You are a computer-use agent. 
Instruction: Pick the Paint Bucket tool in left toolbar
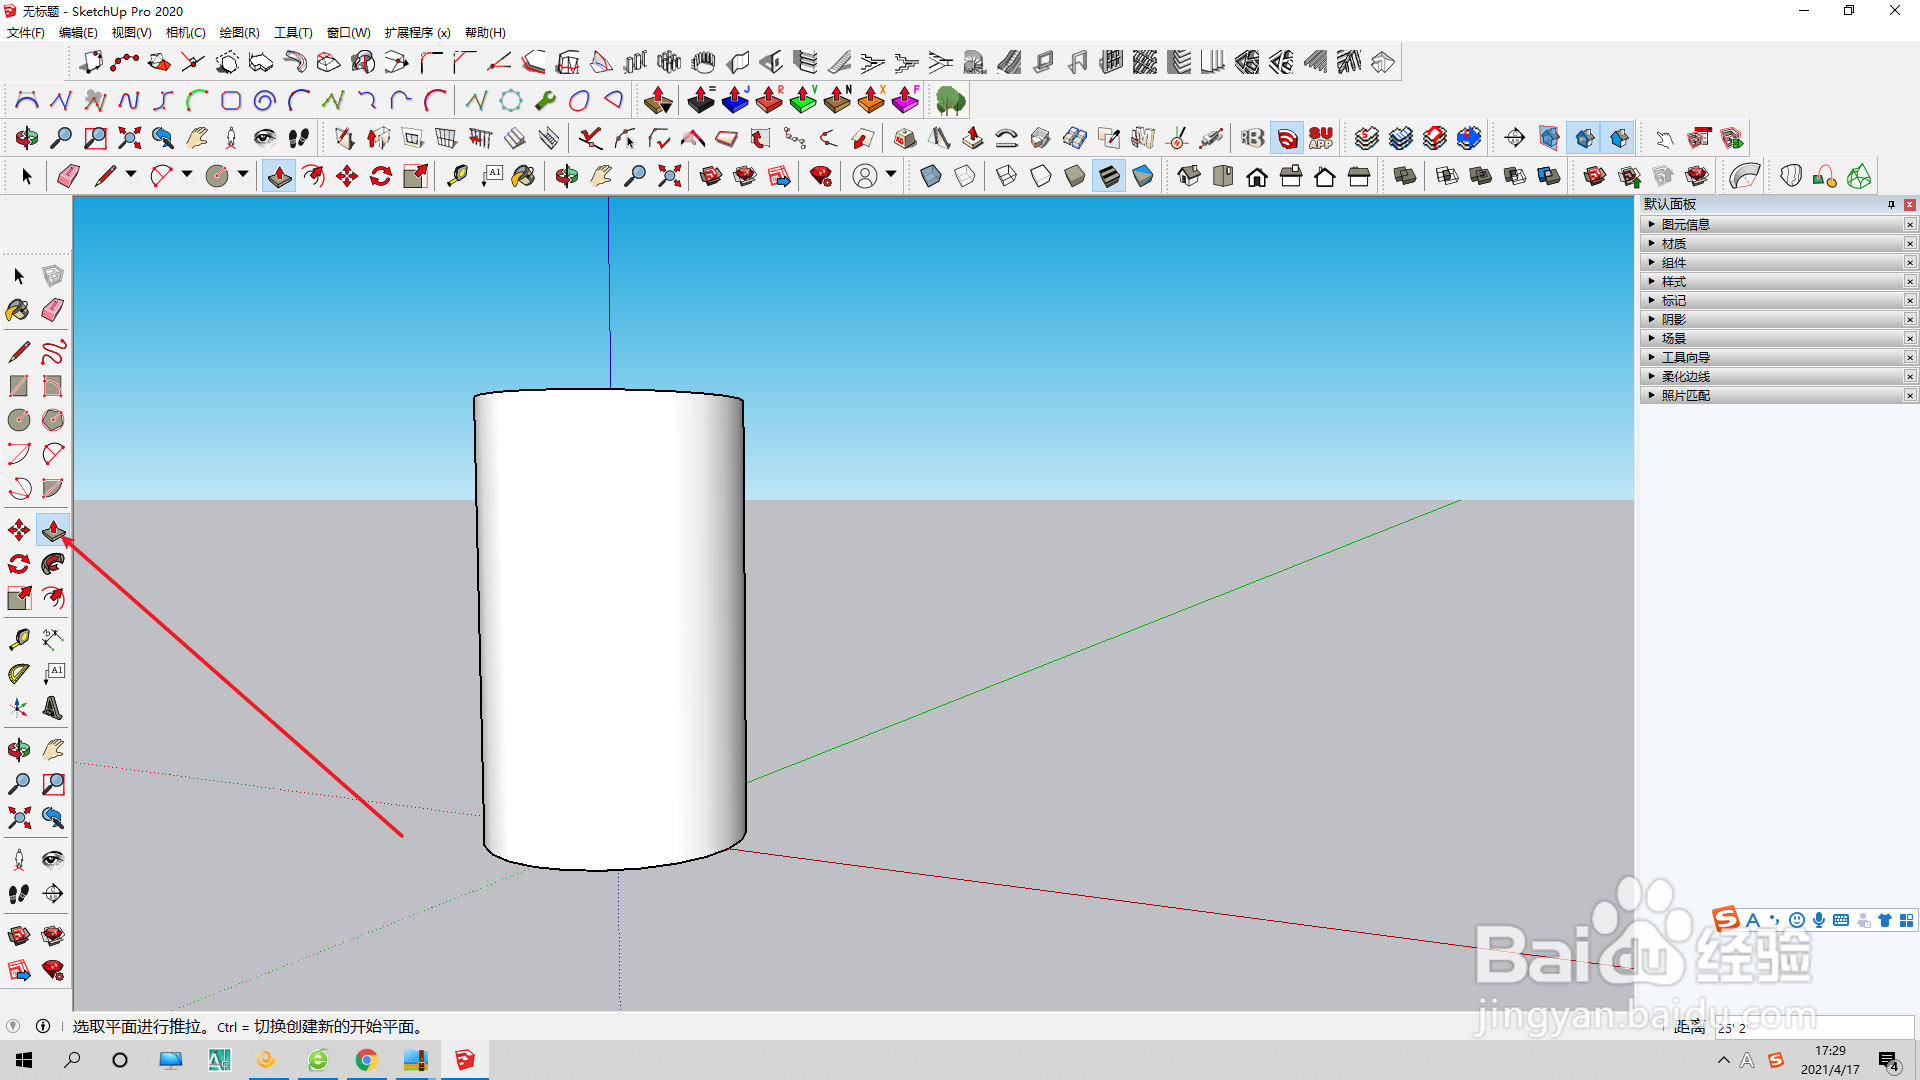tap(19, 310)
